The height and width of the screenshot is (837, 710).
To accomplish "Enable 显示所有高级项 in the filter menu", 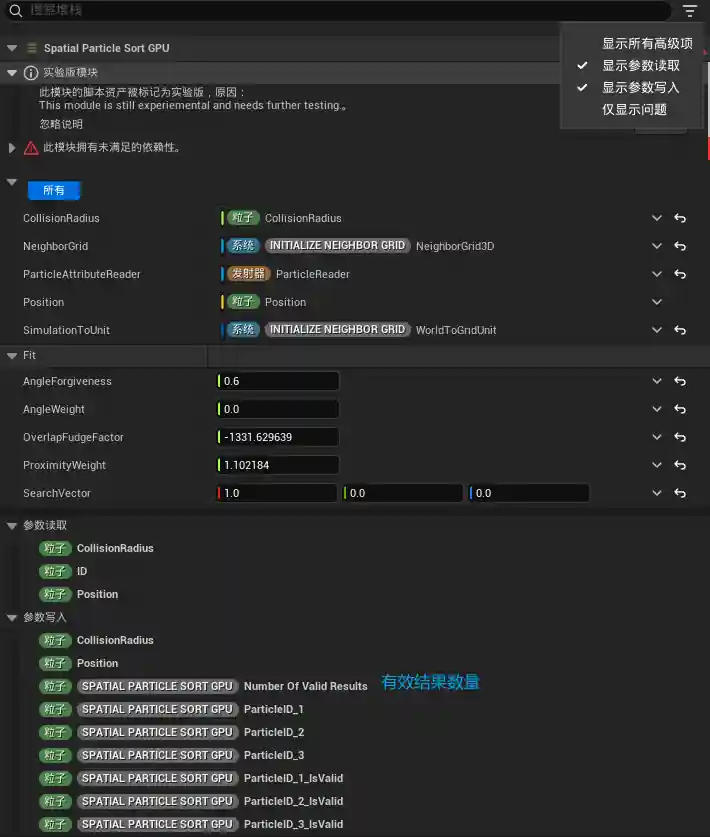I will (x=646, y=43).
